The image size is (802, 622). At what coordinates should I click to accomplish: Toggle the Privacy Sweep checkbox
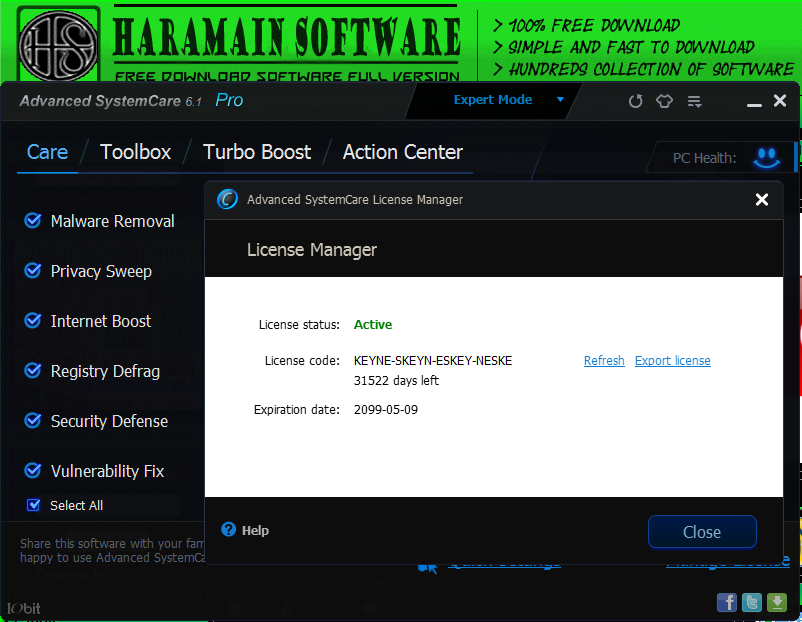point(33,271)
